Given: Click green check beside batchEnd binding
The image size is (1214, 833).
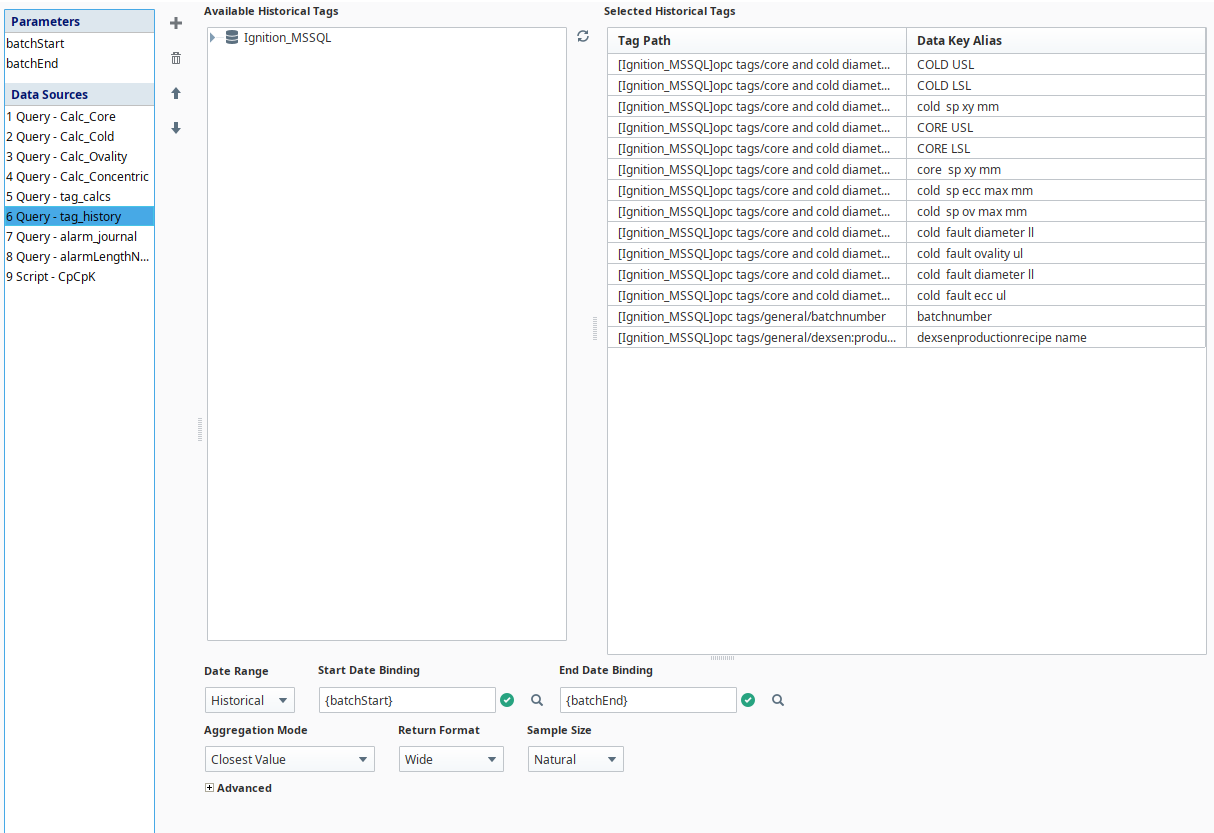Looking at the screenshot, I should (748, 700).
